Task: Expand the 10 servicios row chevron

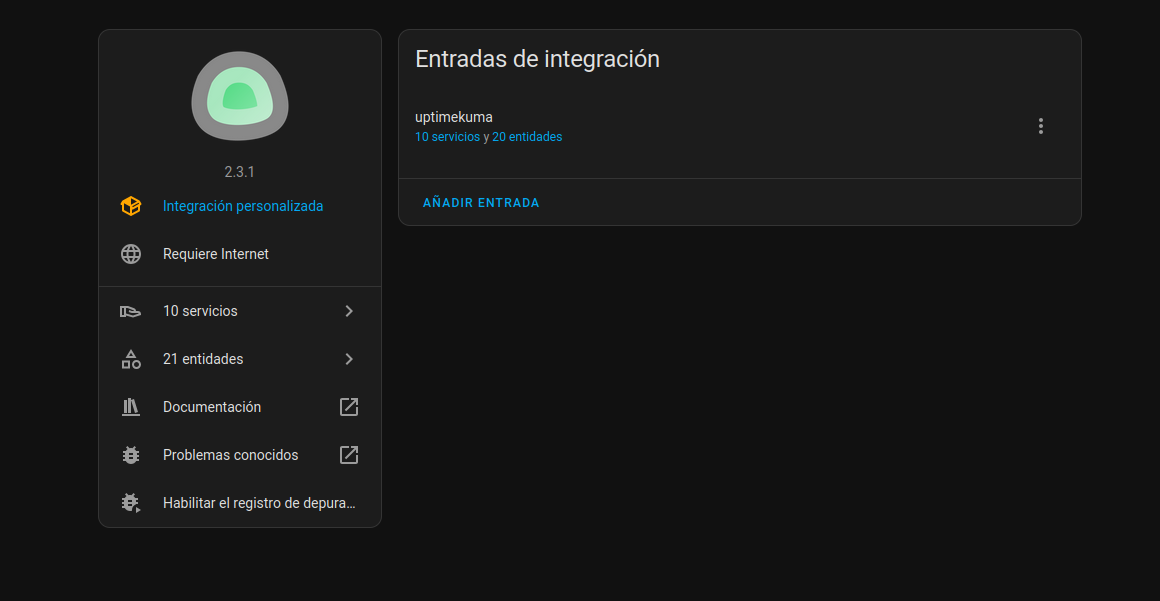Action: point(349,311)
